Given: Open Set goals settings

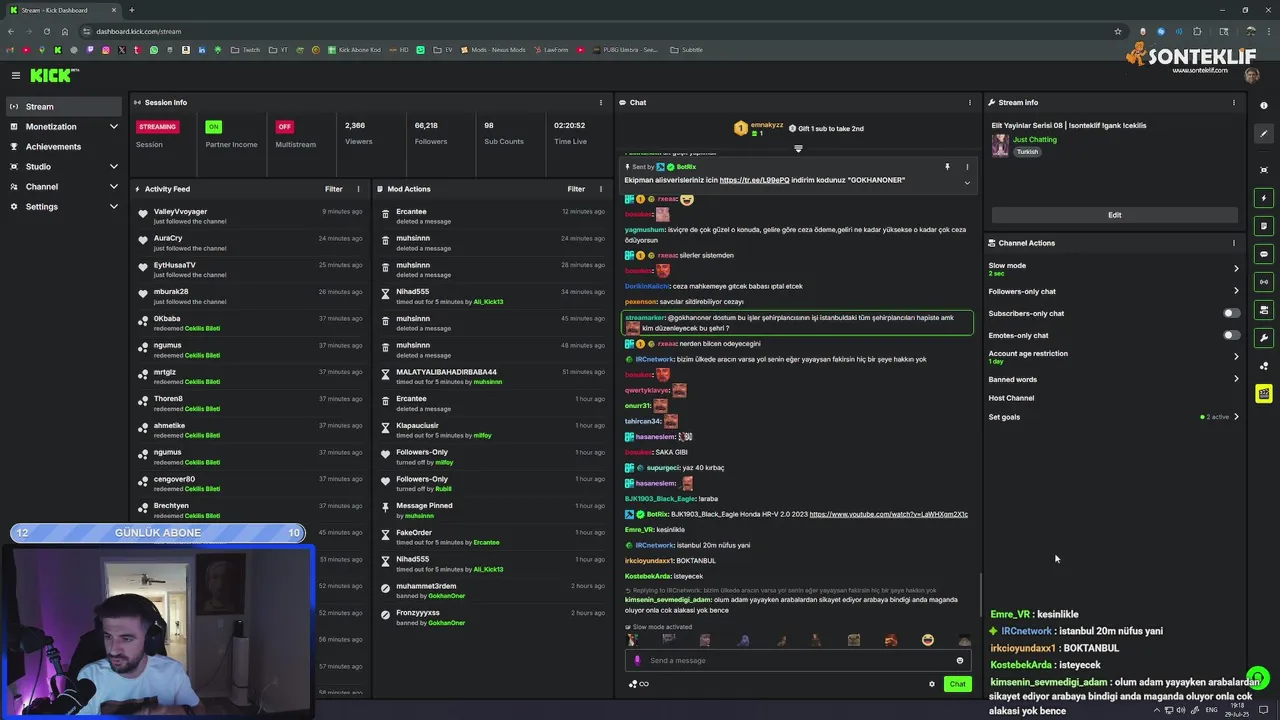Looking at the screenshot, I should [x=1113, y=417].
